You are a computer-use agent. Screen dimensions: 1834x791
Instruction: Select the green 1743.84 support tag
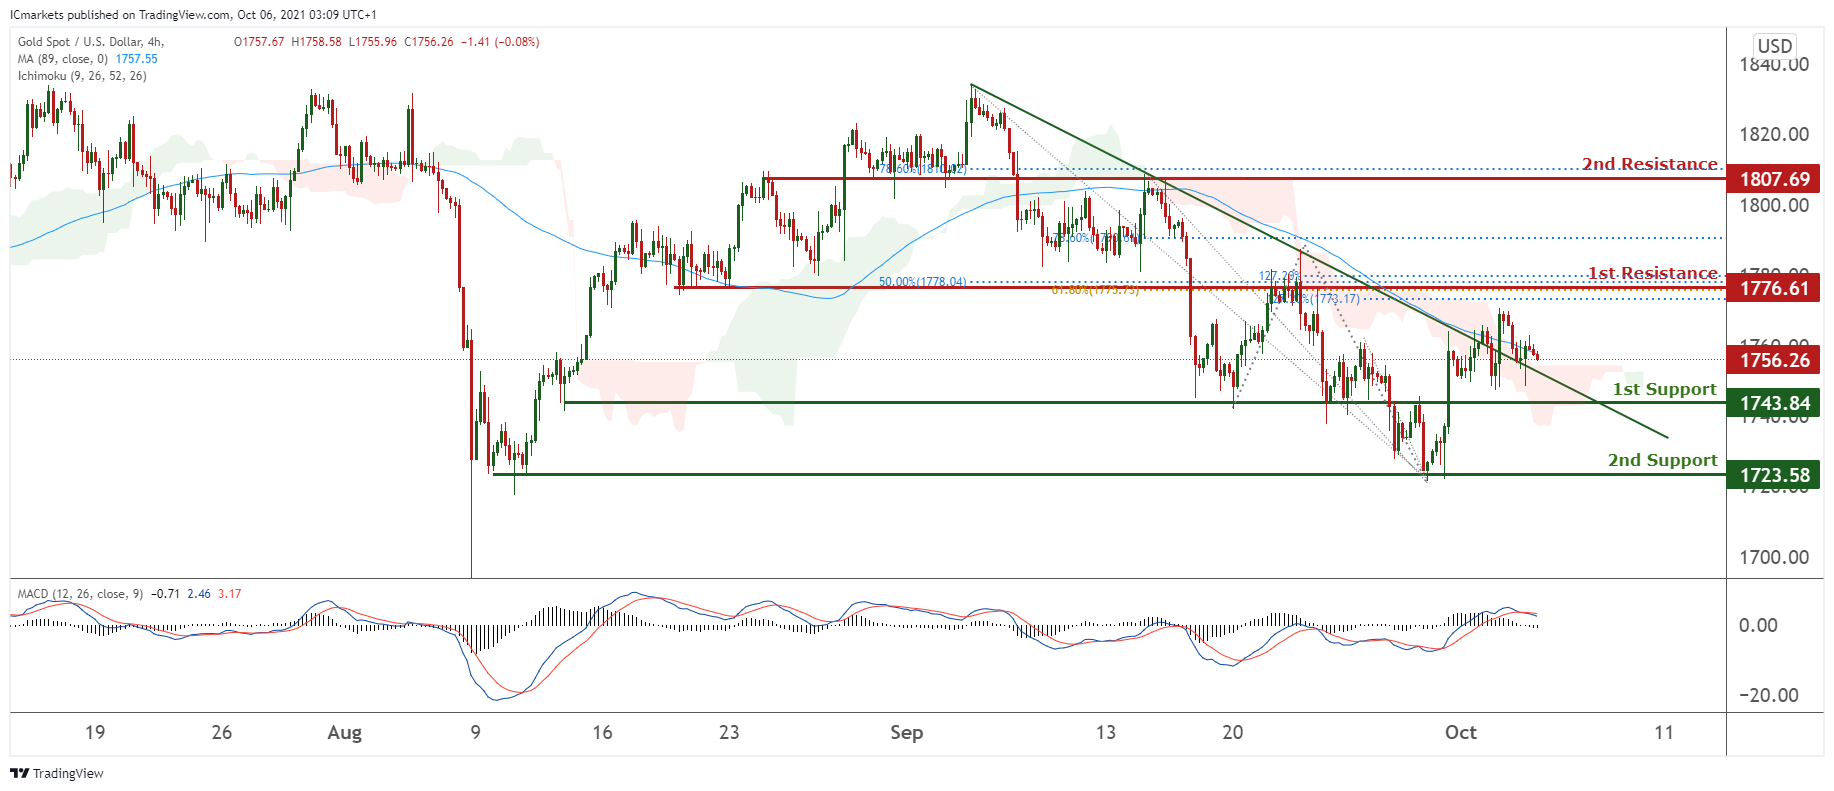pos(1774,403)
